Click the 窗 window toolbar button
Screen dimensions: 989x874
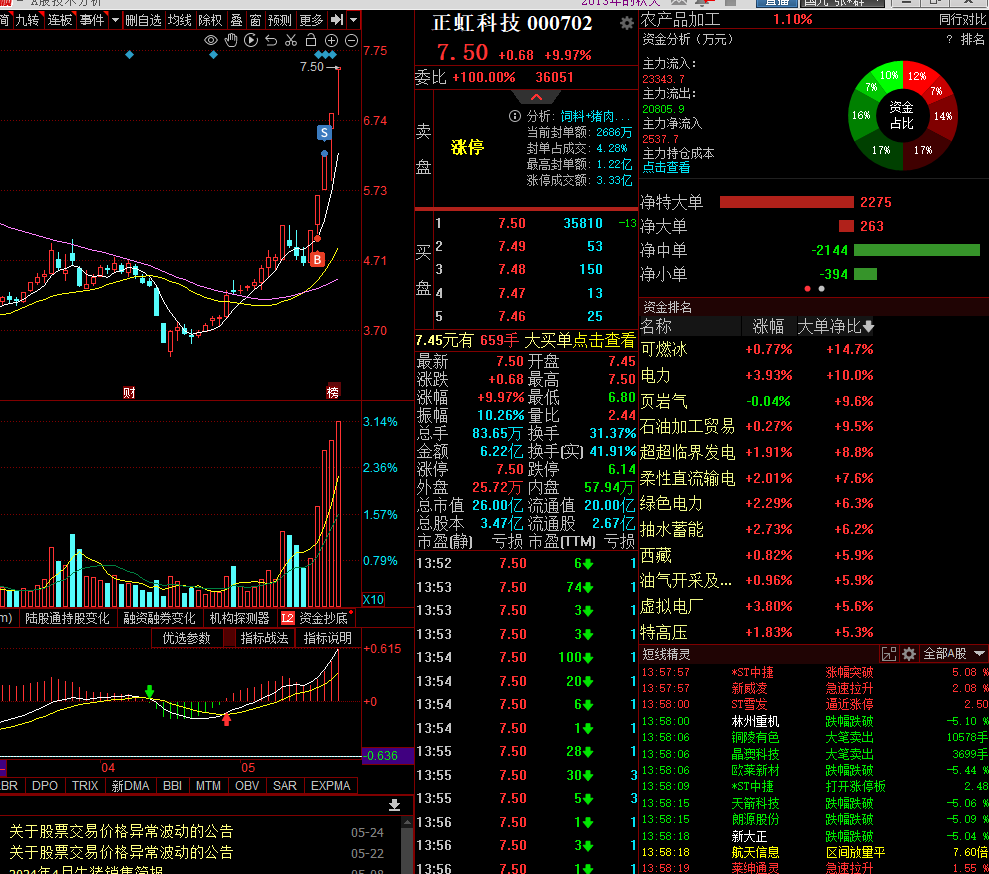(x=255, y=20)
